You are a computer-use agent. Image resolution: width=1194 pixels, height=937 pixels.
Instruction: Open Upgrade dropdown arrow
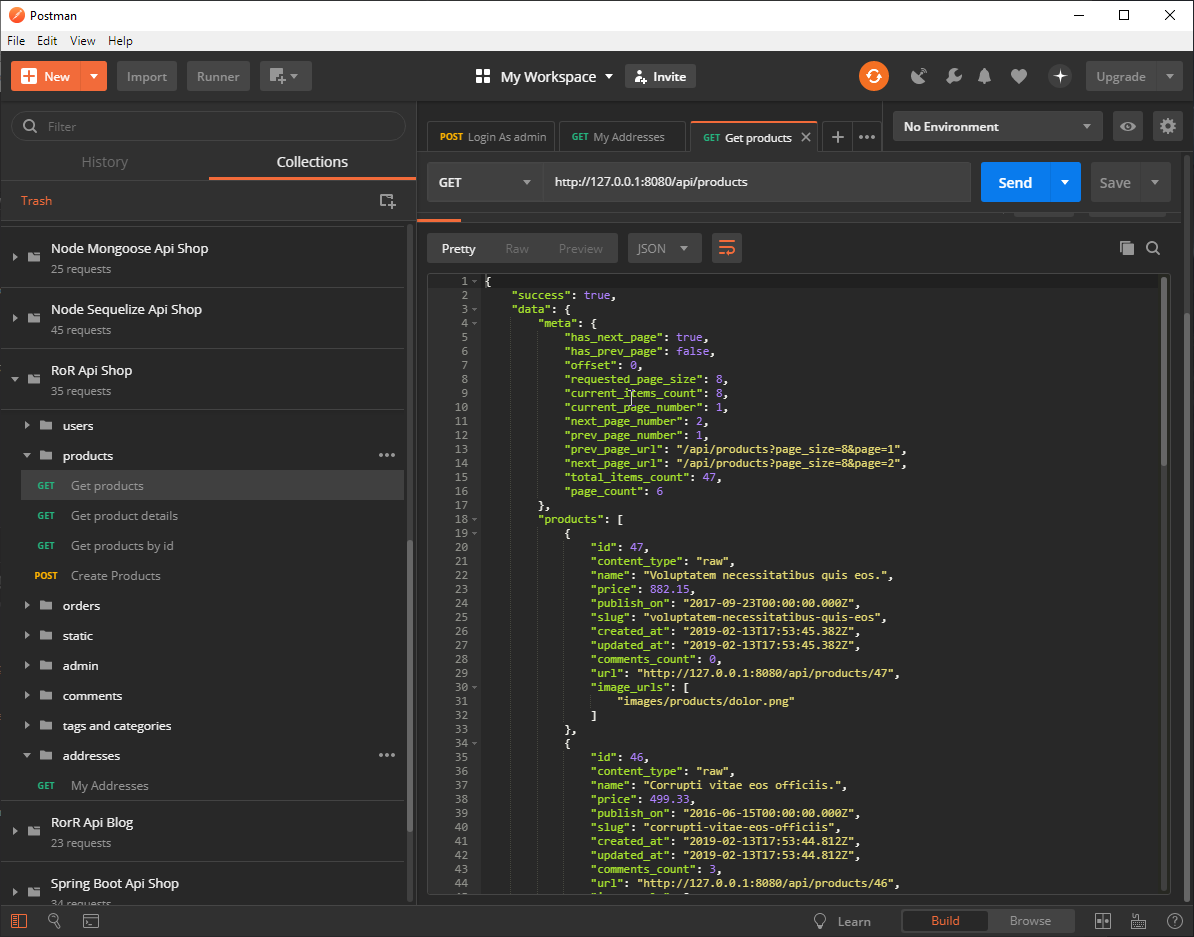(x=1170, y=76)
